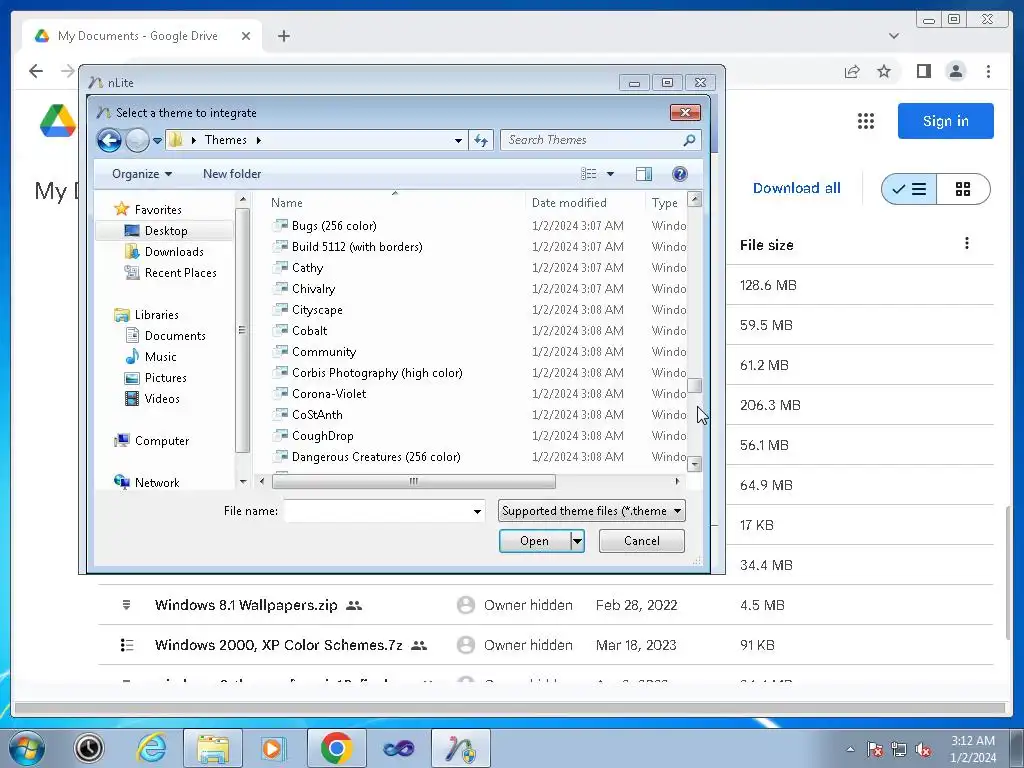Image resolution: width=1024 pixels, height=768 pixels.
Task: Click the Chrome icon in the taskbar
Action: [x=336, y=748]
